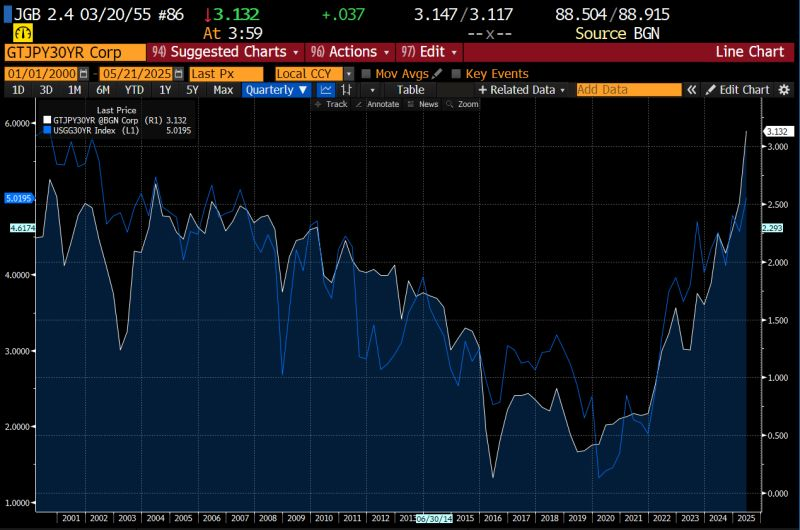Screen dimensions: 800x530
Task: Click the Track crosshair tool
Action: 331,104
